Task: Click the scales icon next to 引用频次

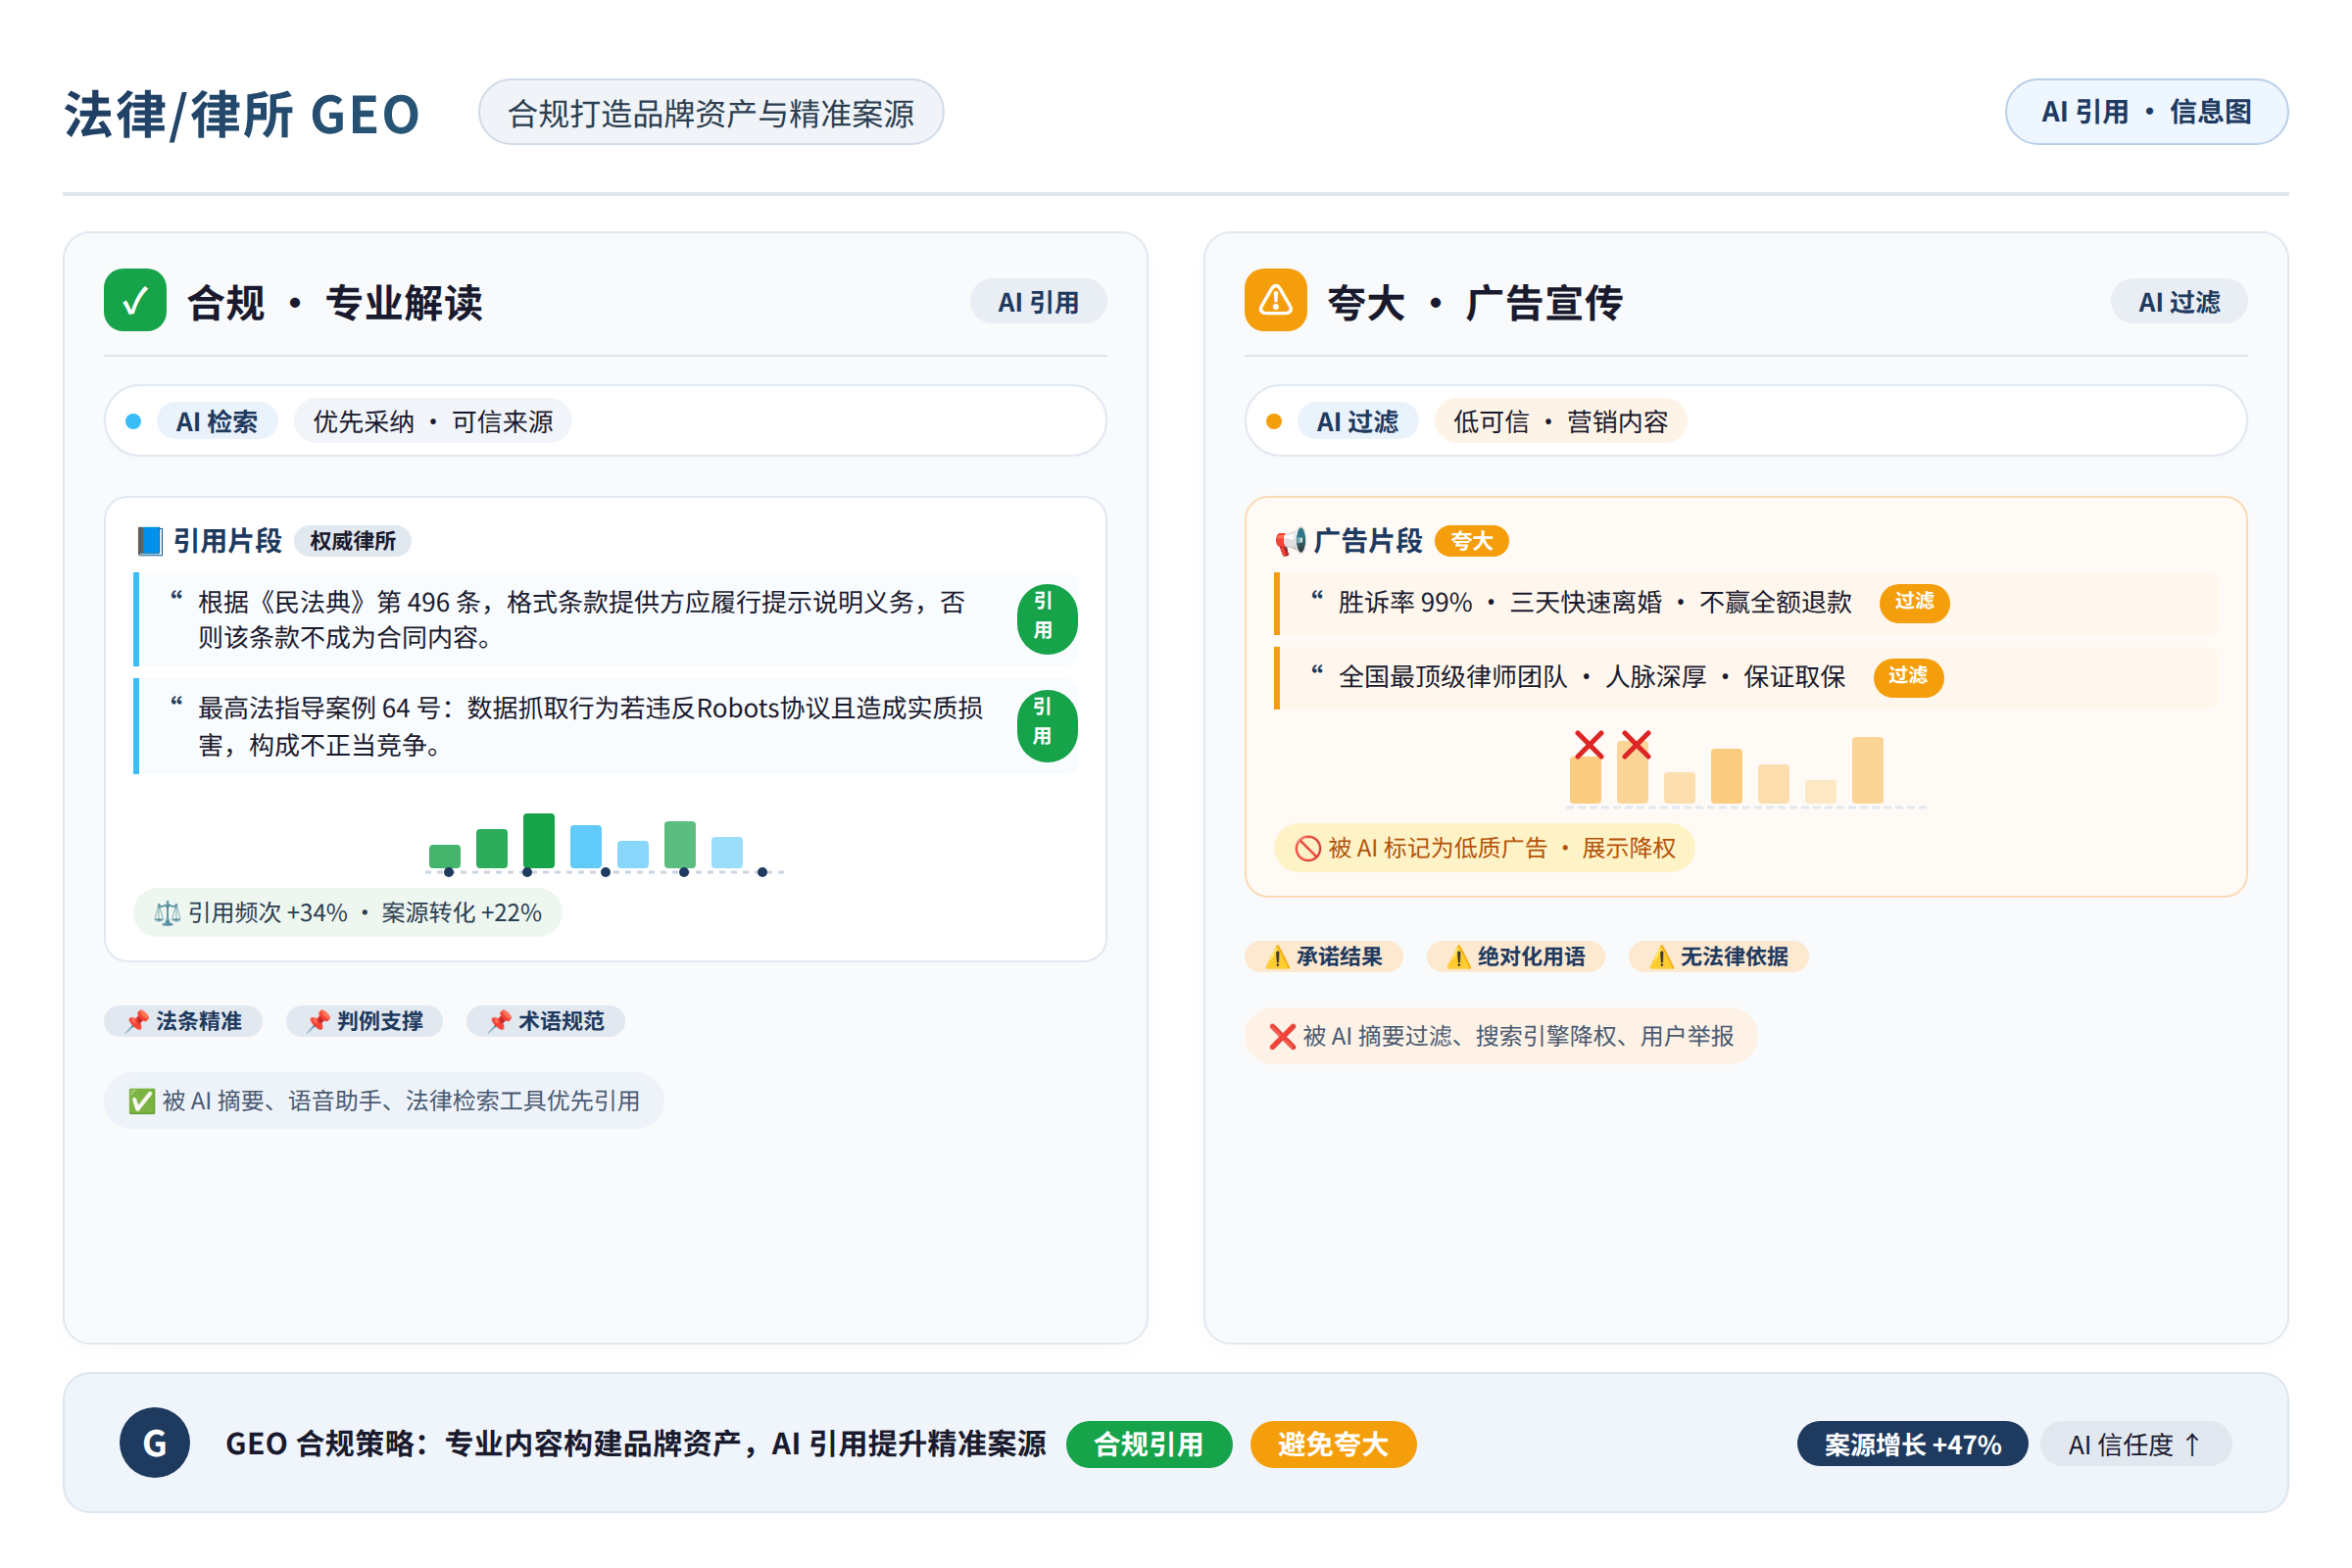Action: coord(167,913)
